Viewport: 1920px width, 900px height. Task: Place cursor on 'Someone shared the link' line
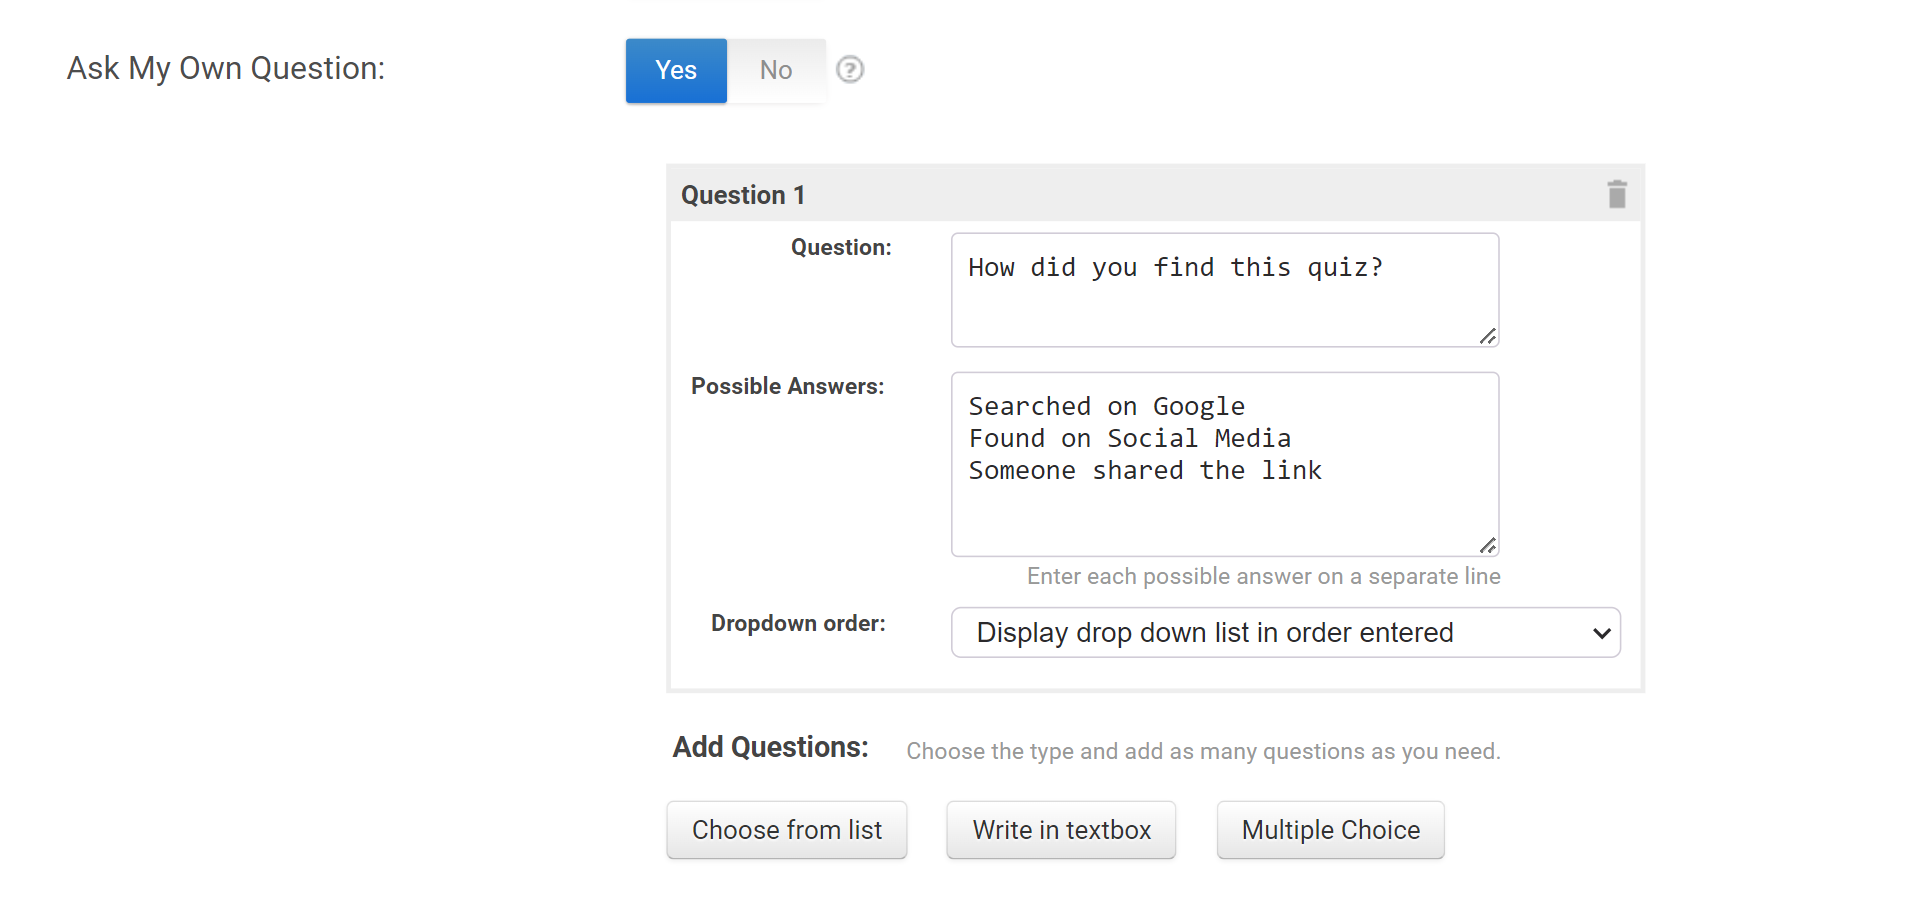coord(1144,471)
